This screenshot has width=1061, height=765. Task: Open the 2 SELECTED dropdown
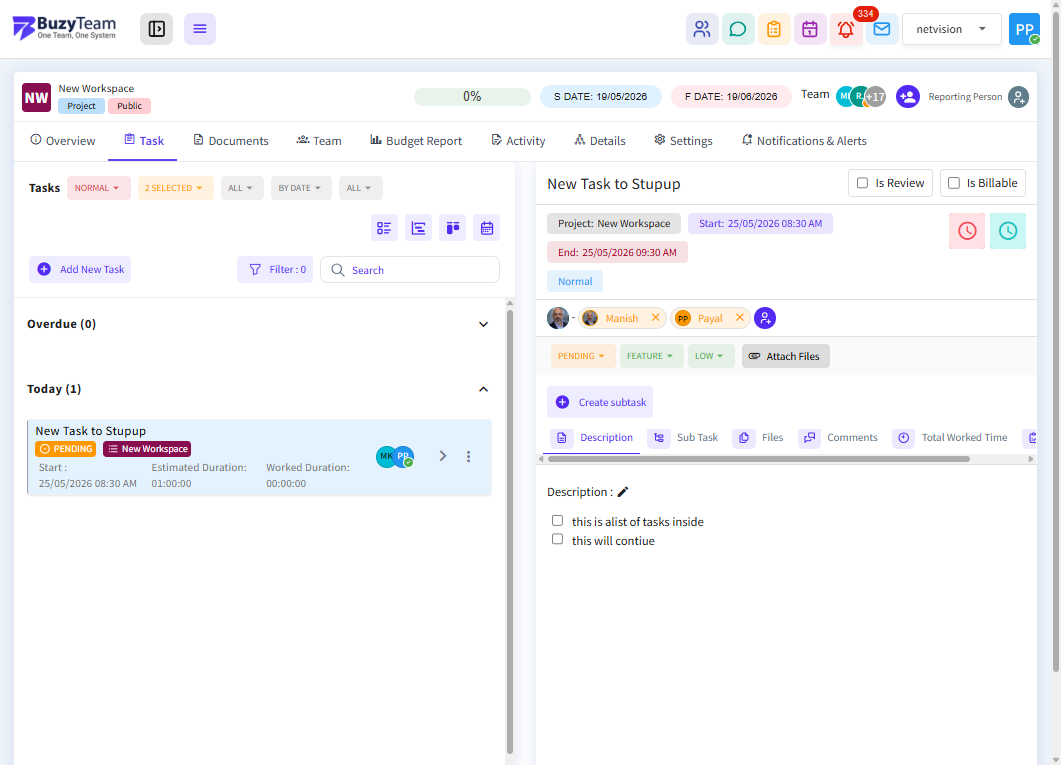click(175, 188)
